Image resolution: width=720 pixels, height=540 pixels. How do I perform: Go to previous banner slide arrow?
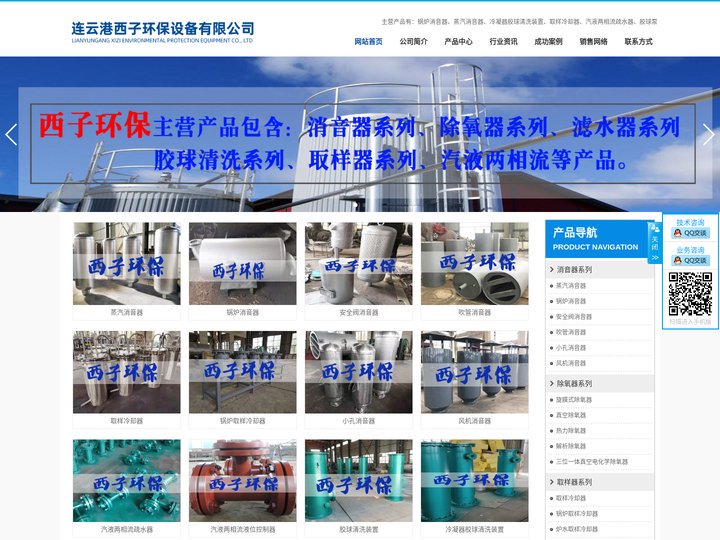[x=11, y=135]
